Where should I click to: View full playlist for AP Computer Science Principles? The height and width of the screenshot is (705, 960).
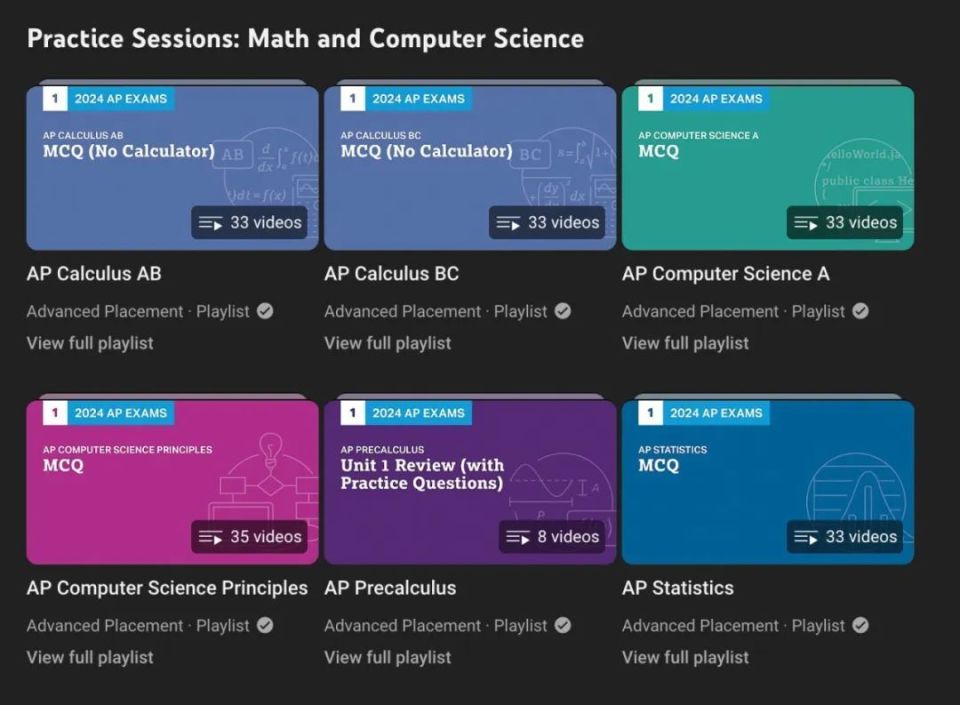click(90, 657)
